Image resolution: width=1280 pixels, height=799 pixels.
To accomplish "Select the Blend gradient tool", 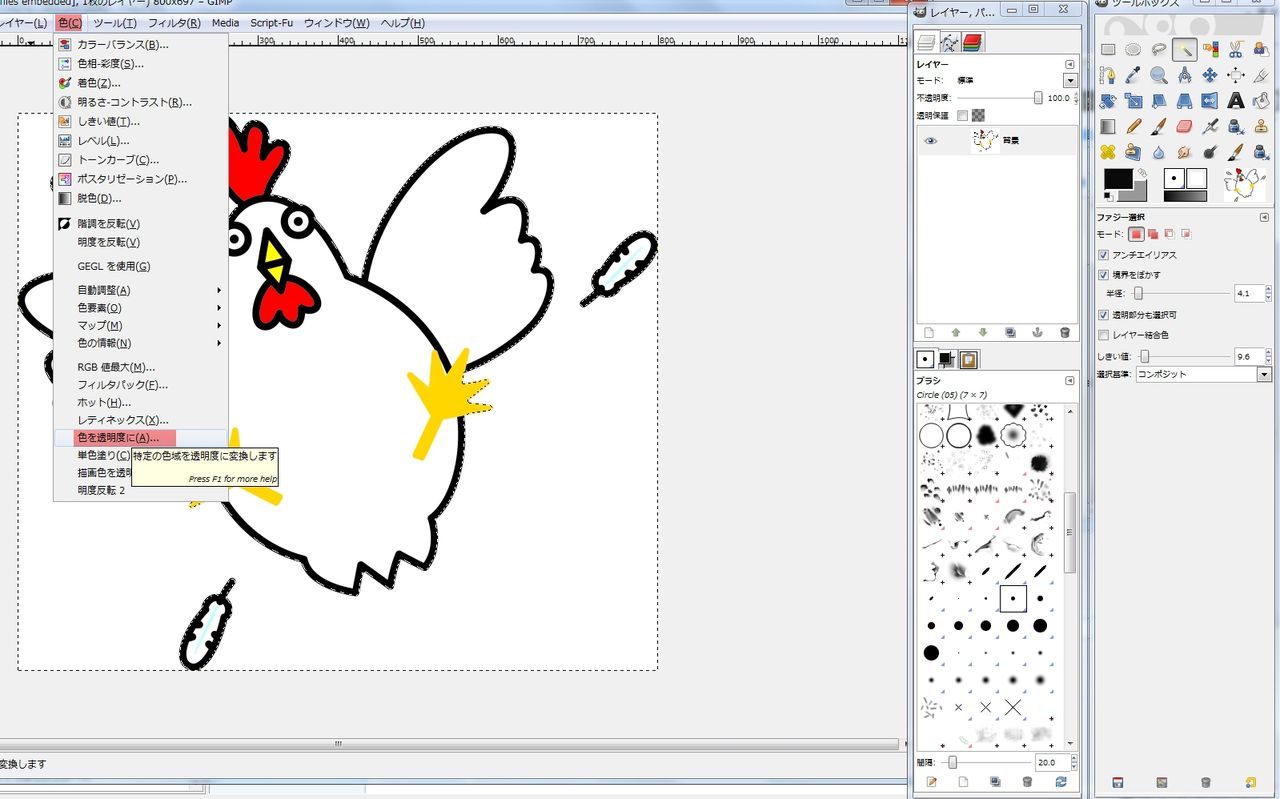I will pos(1108,127).
